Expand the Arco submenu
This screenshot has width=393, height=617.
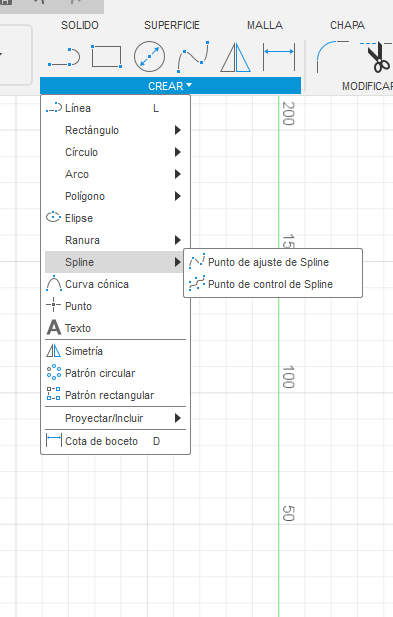tap(116, 174)
